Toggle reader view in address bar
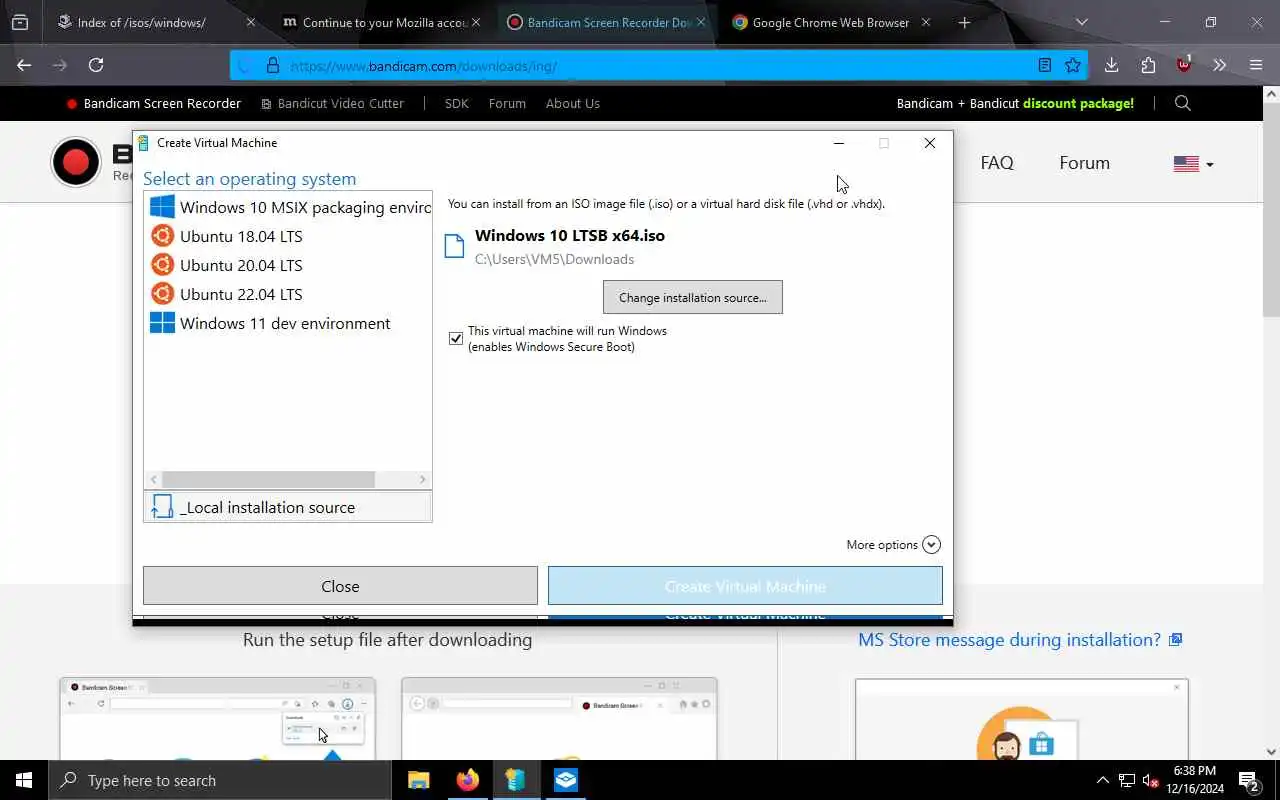Viewport: 1280px width, 800px height. tap(1044, 65)
